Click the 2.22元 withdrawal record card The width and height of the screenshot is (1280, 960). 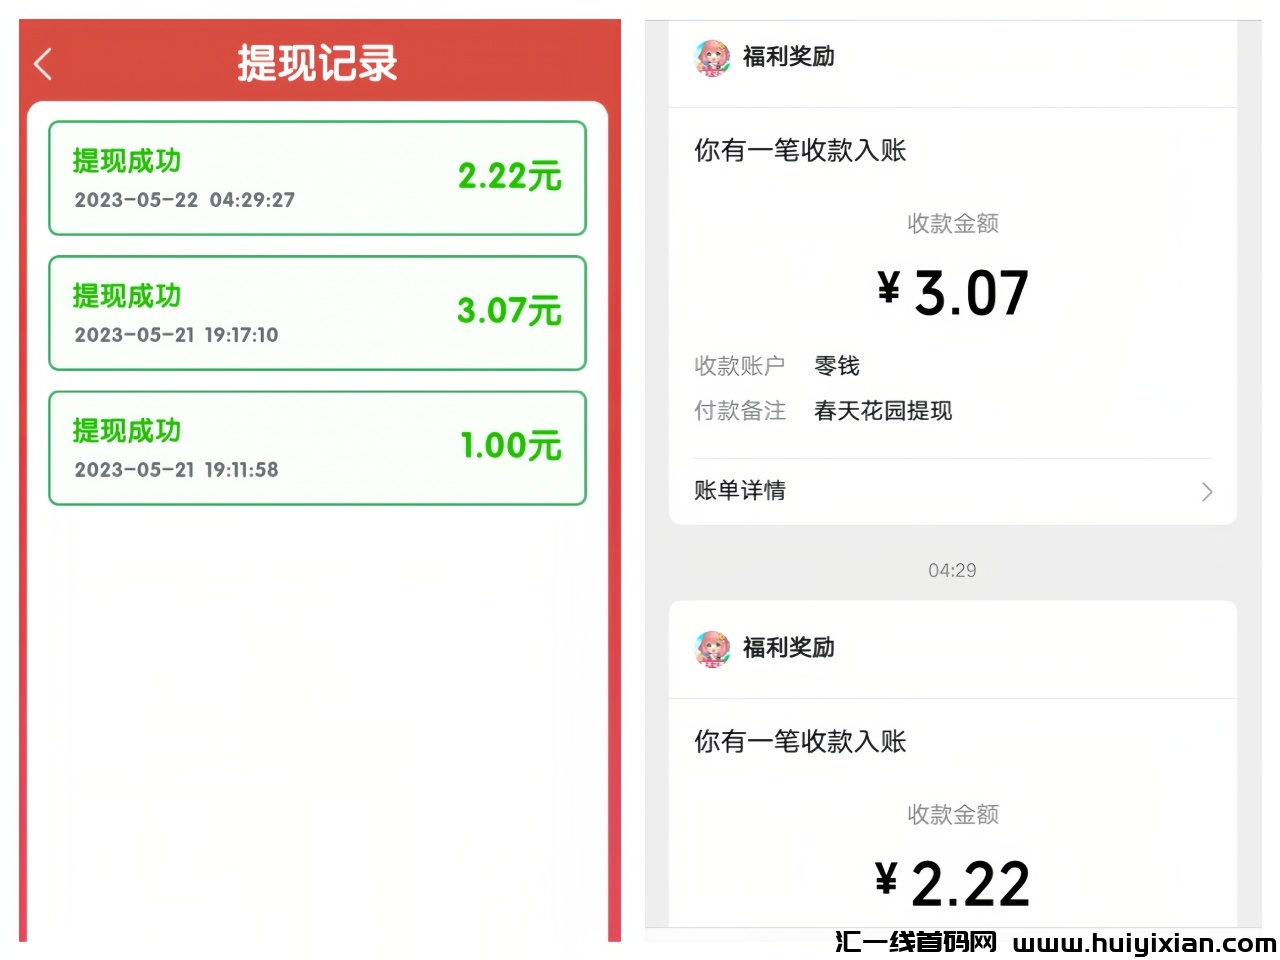click(316, 178)
